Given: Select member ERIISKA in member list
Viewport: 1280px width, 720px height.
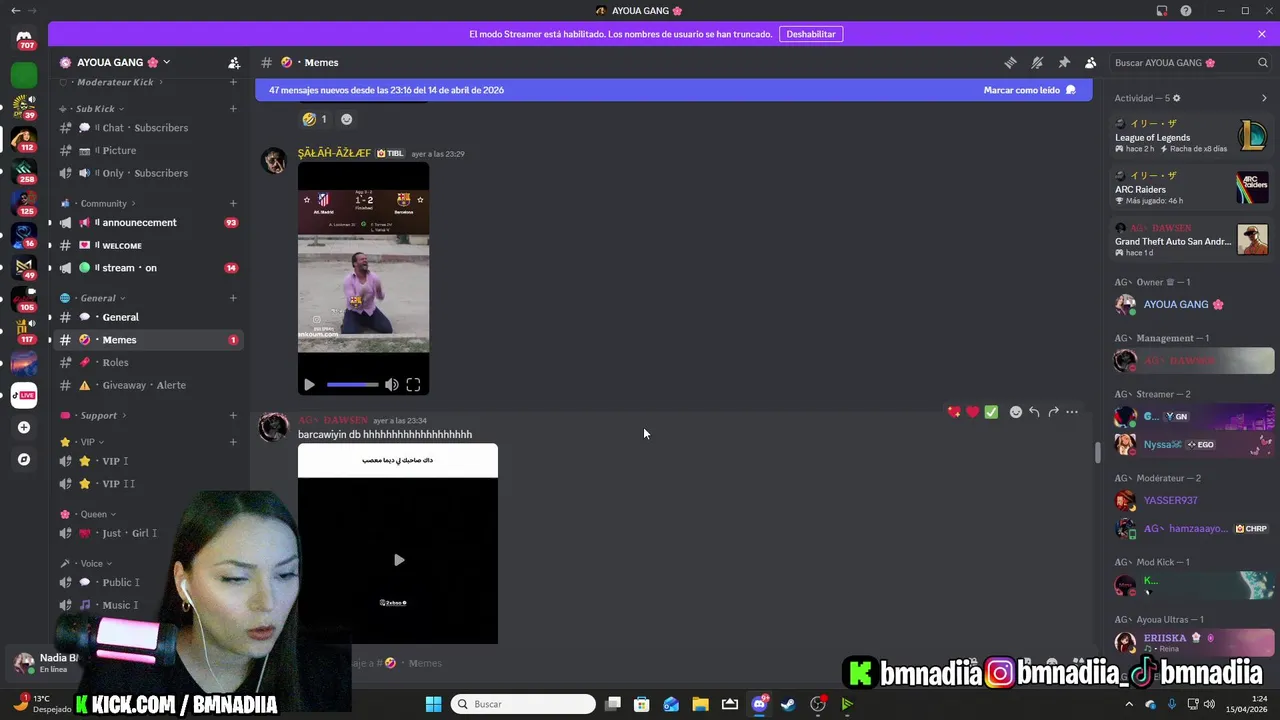Looking at the screenshot, I should pos(1192,642).
